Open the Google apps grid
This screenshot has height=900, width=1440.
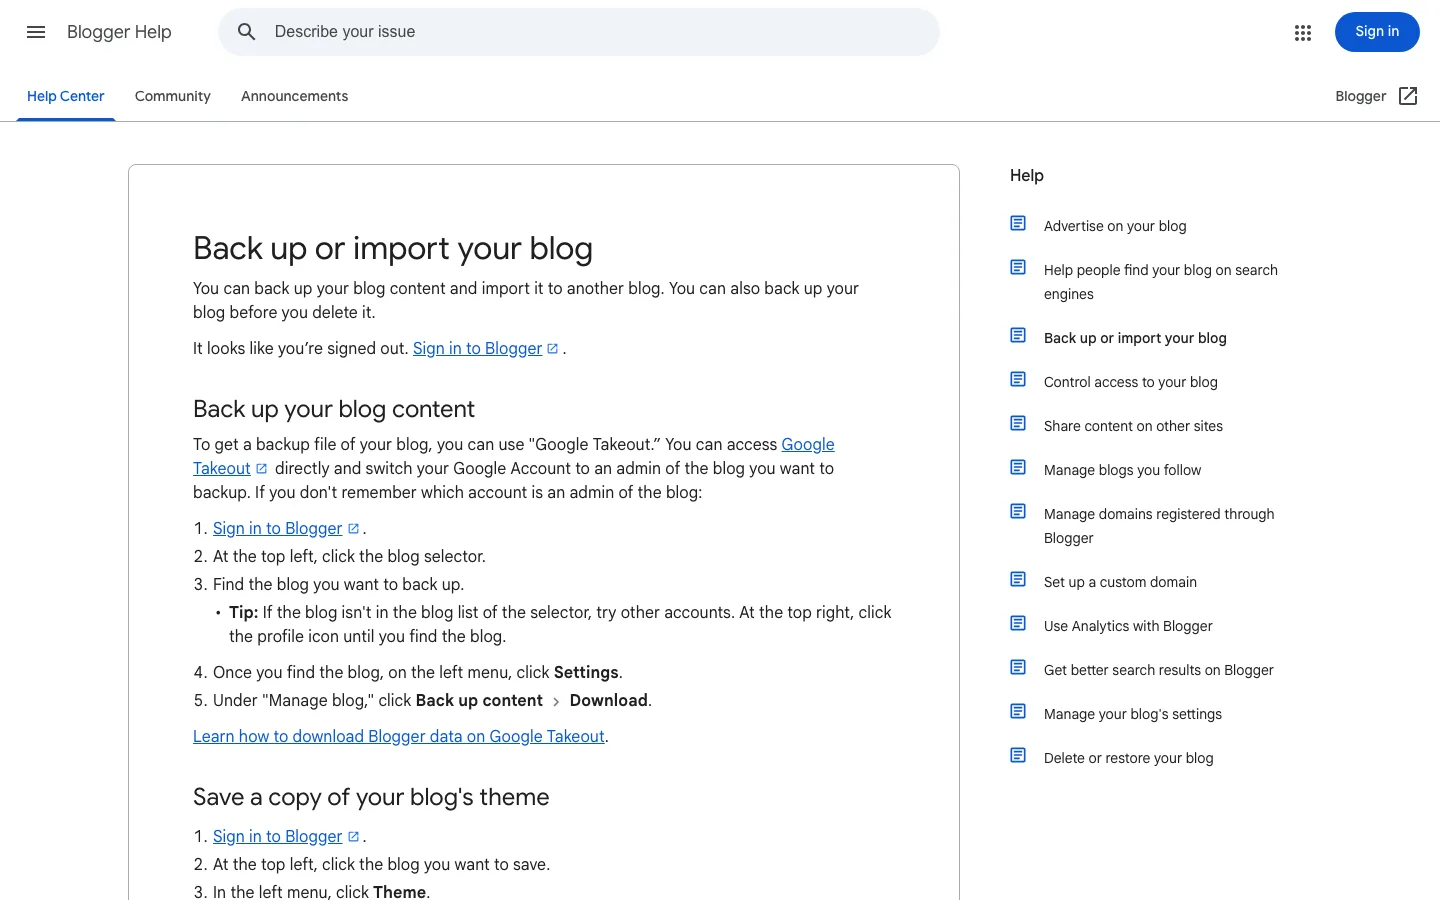1302,33
